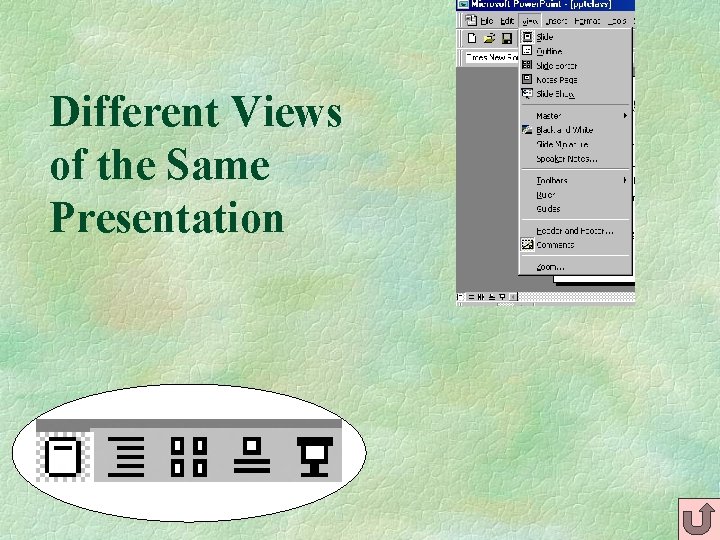Click the Slide Show icon in PowerPoint's bottom bar
This screenshot has height=540, width=720.
(502, 297)
